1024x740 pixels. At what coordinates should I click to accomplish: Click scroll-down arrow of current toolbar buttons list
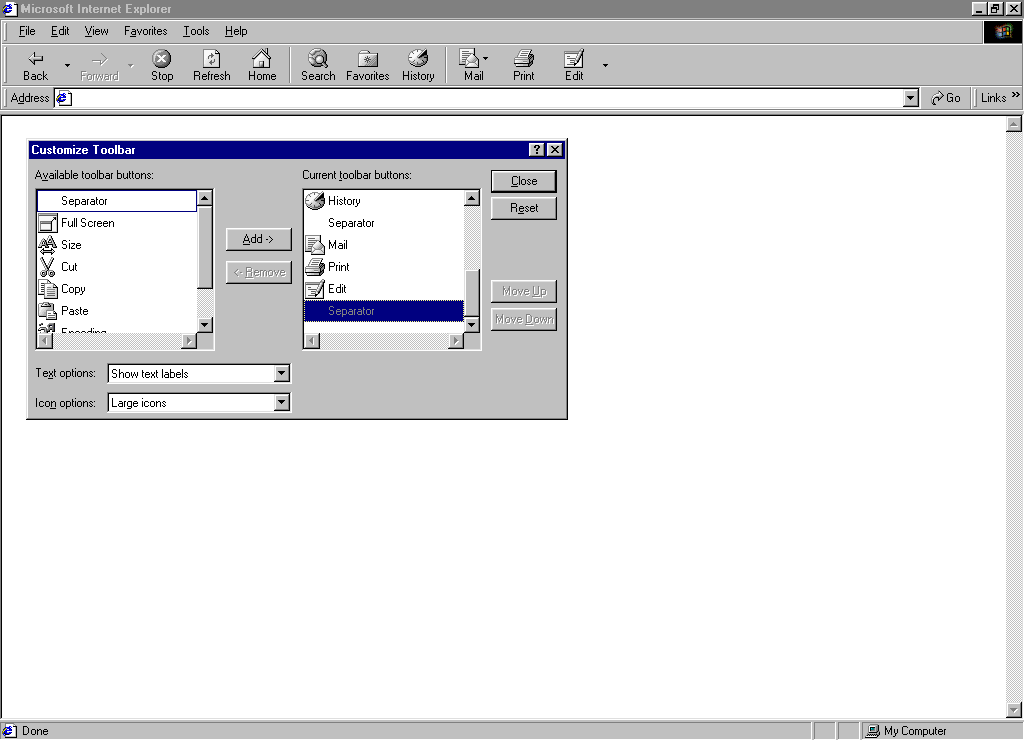[472, 325]
